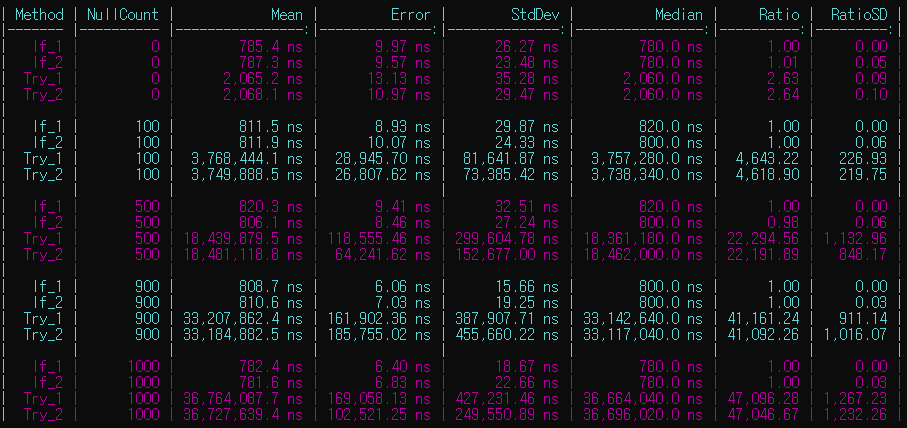This screenshot has height=428, width=907.
Task: Select the mean value 787.3 ns
Action: [271, 62]
